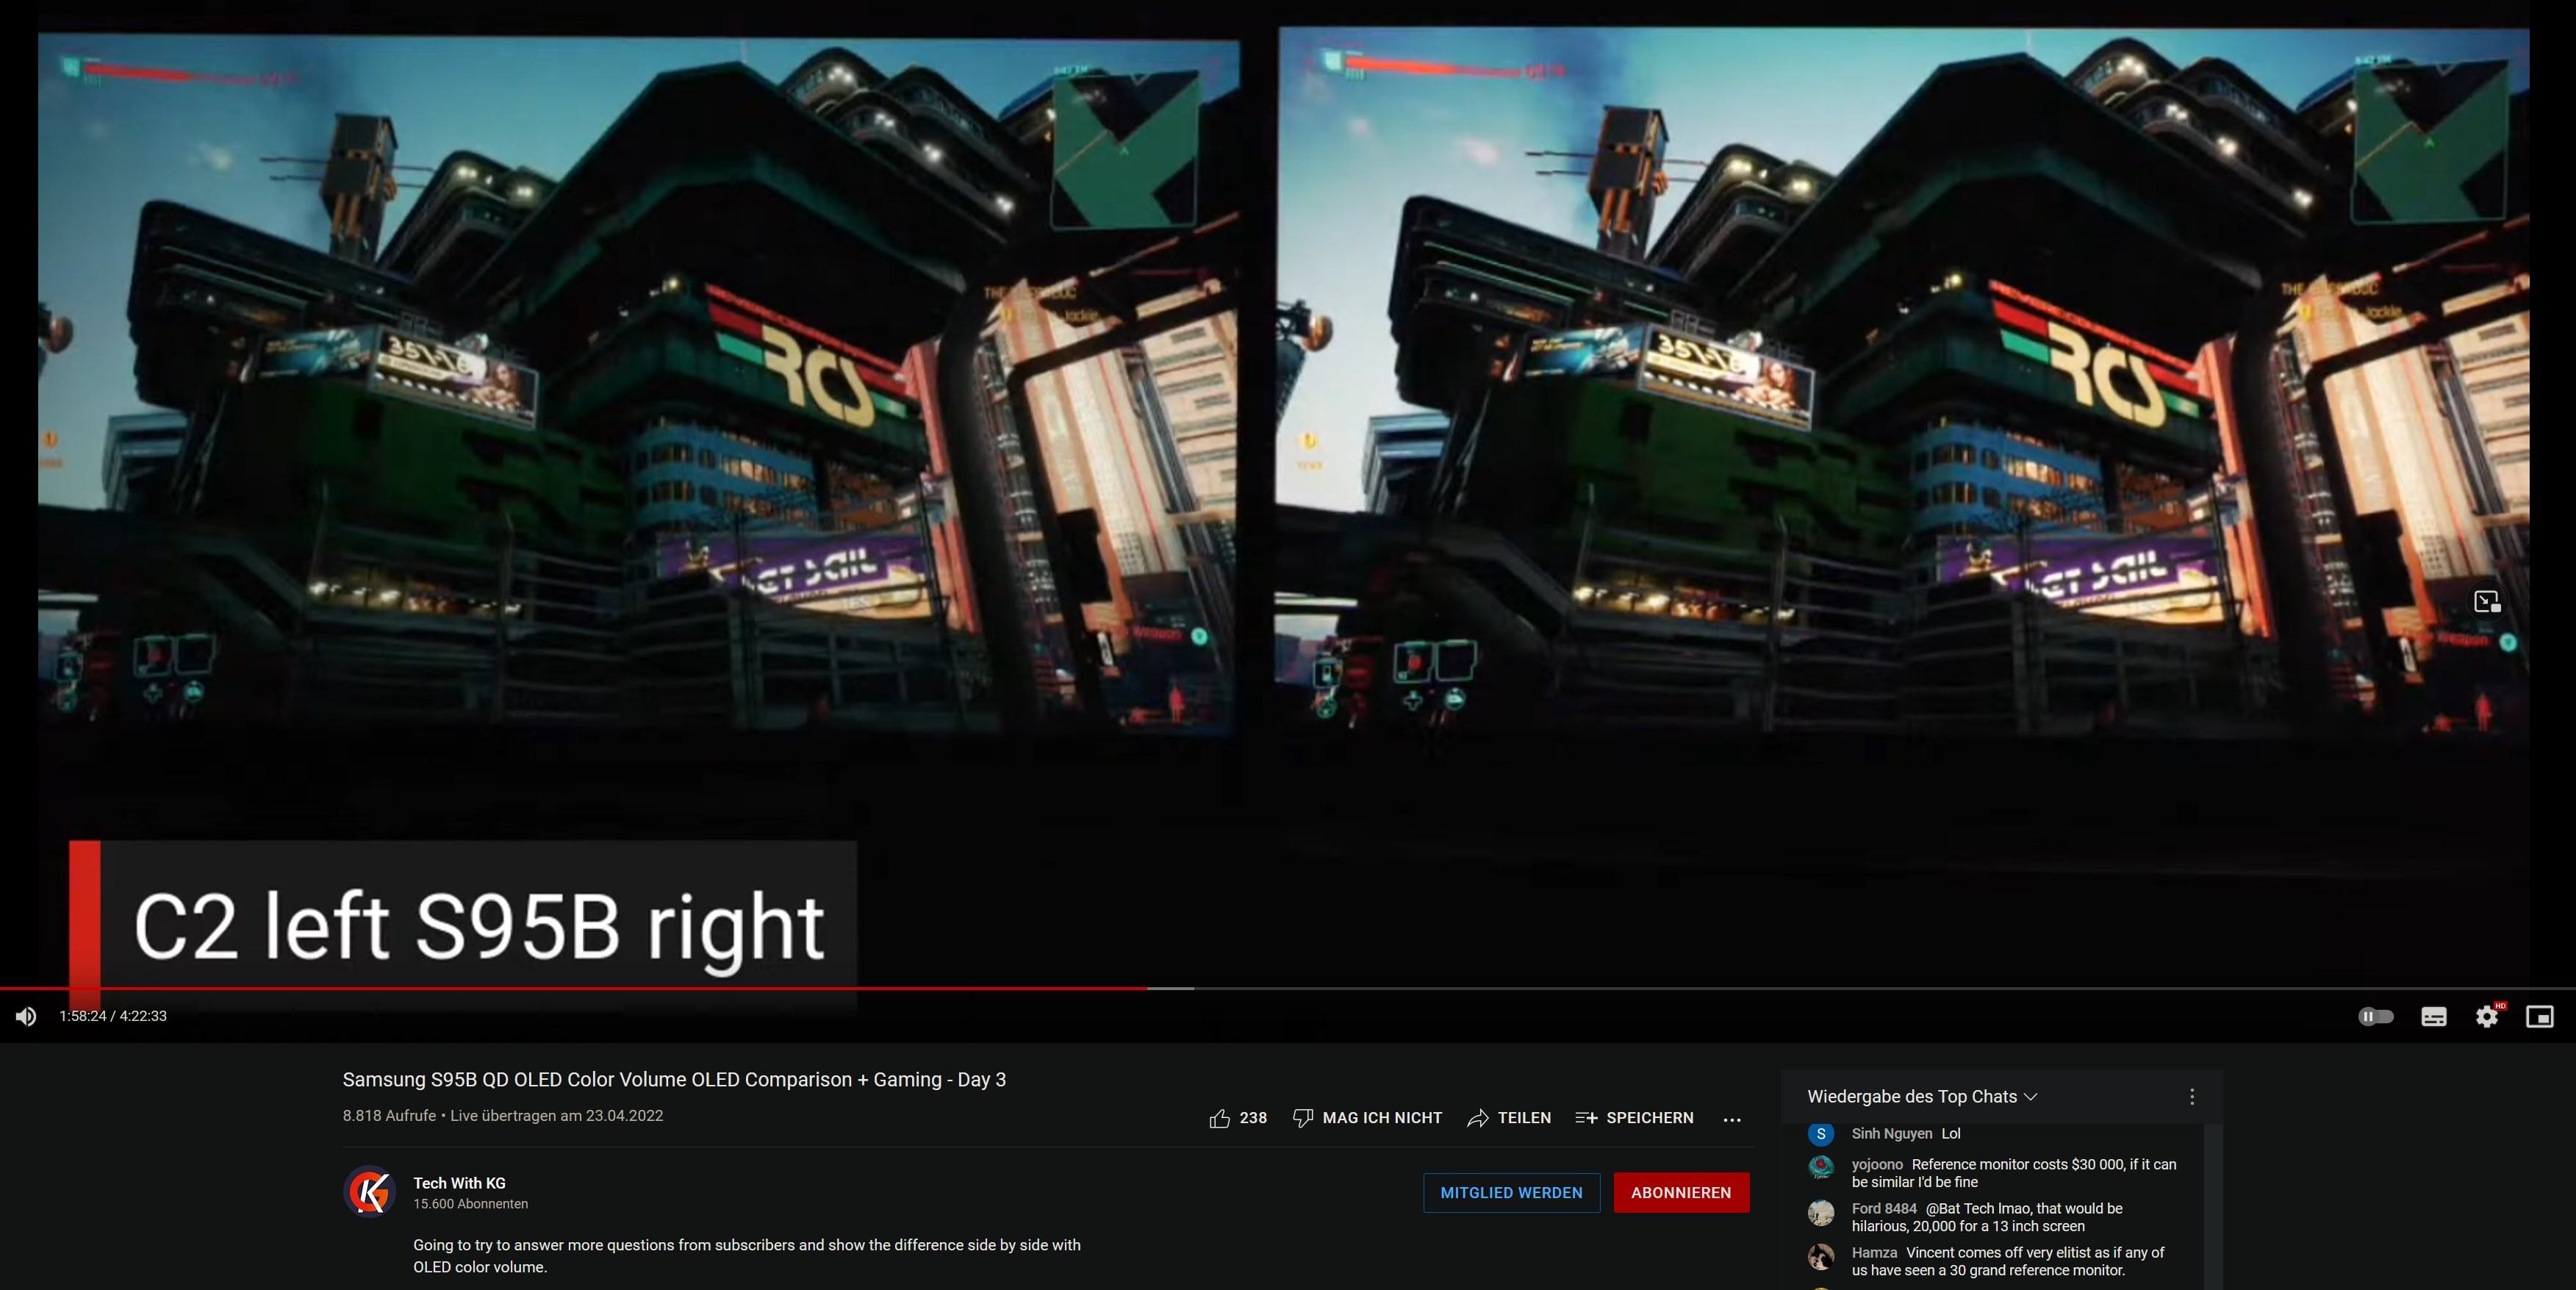This screenshot has width=2576, height=1290.
Task: Toggle the autoplay switch in player controls
Action: click(x=2375, y=1016)
